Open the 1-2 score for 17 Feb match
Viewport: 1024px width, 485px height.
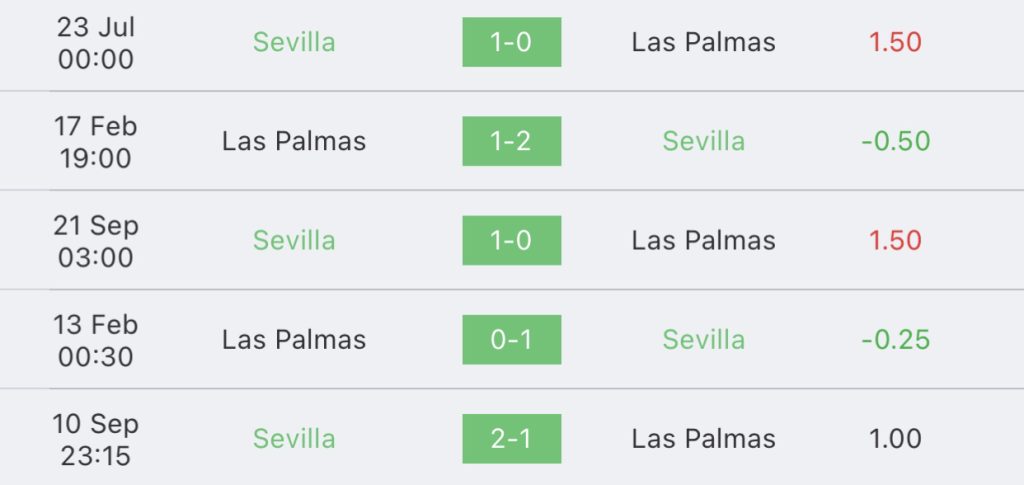coord(511,141)
